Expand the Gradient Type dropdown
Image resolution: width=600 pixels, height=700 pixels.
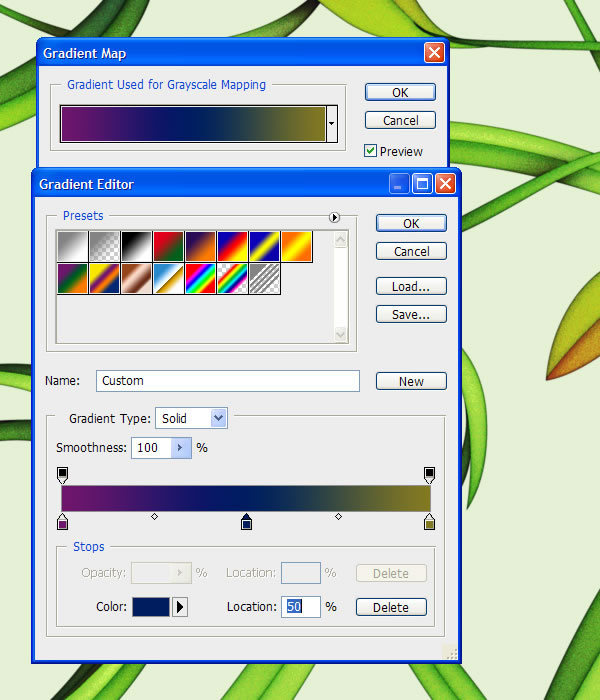218,418
